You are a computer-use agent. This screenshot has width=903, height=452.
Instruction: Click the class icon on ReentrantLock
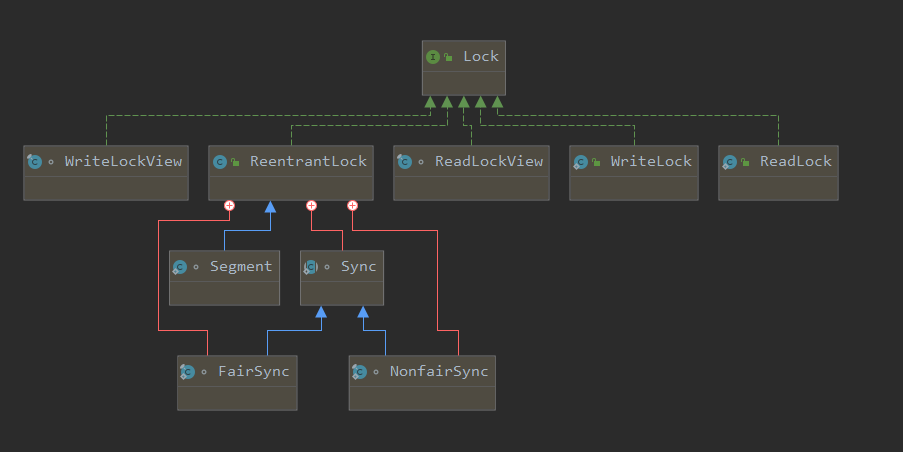coord(219,162)
